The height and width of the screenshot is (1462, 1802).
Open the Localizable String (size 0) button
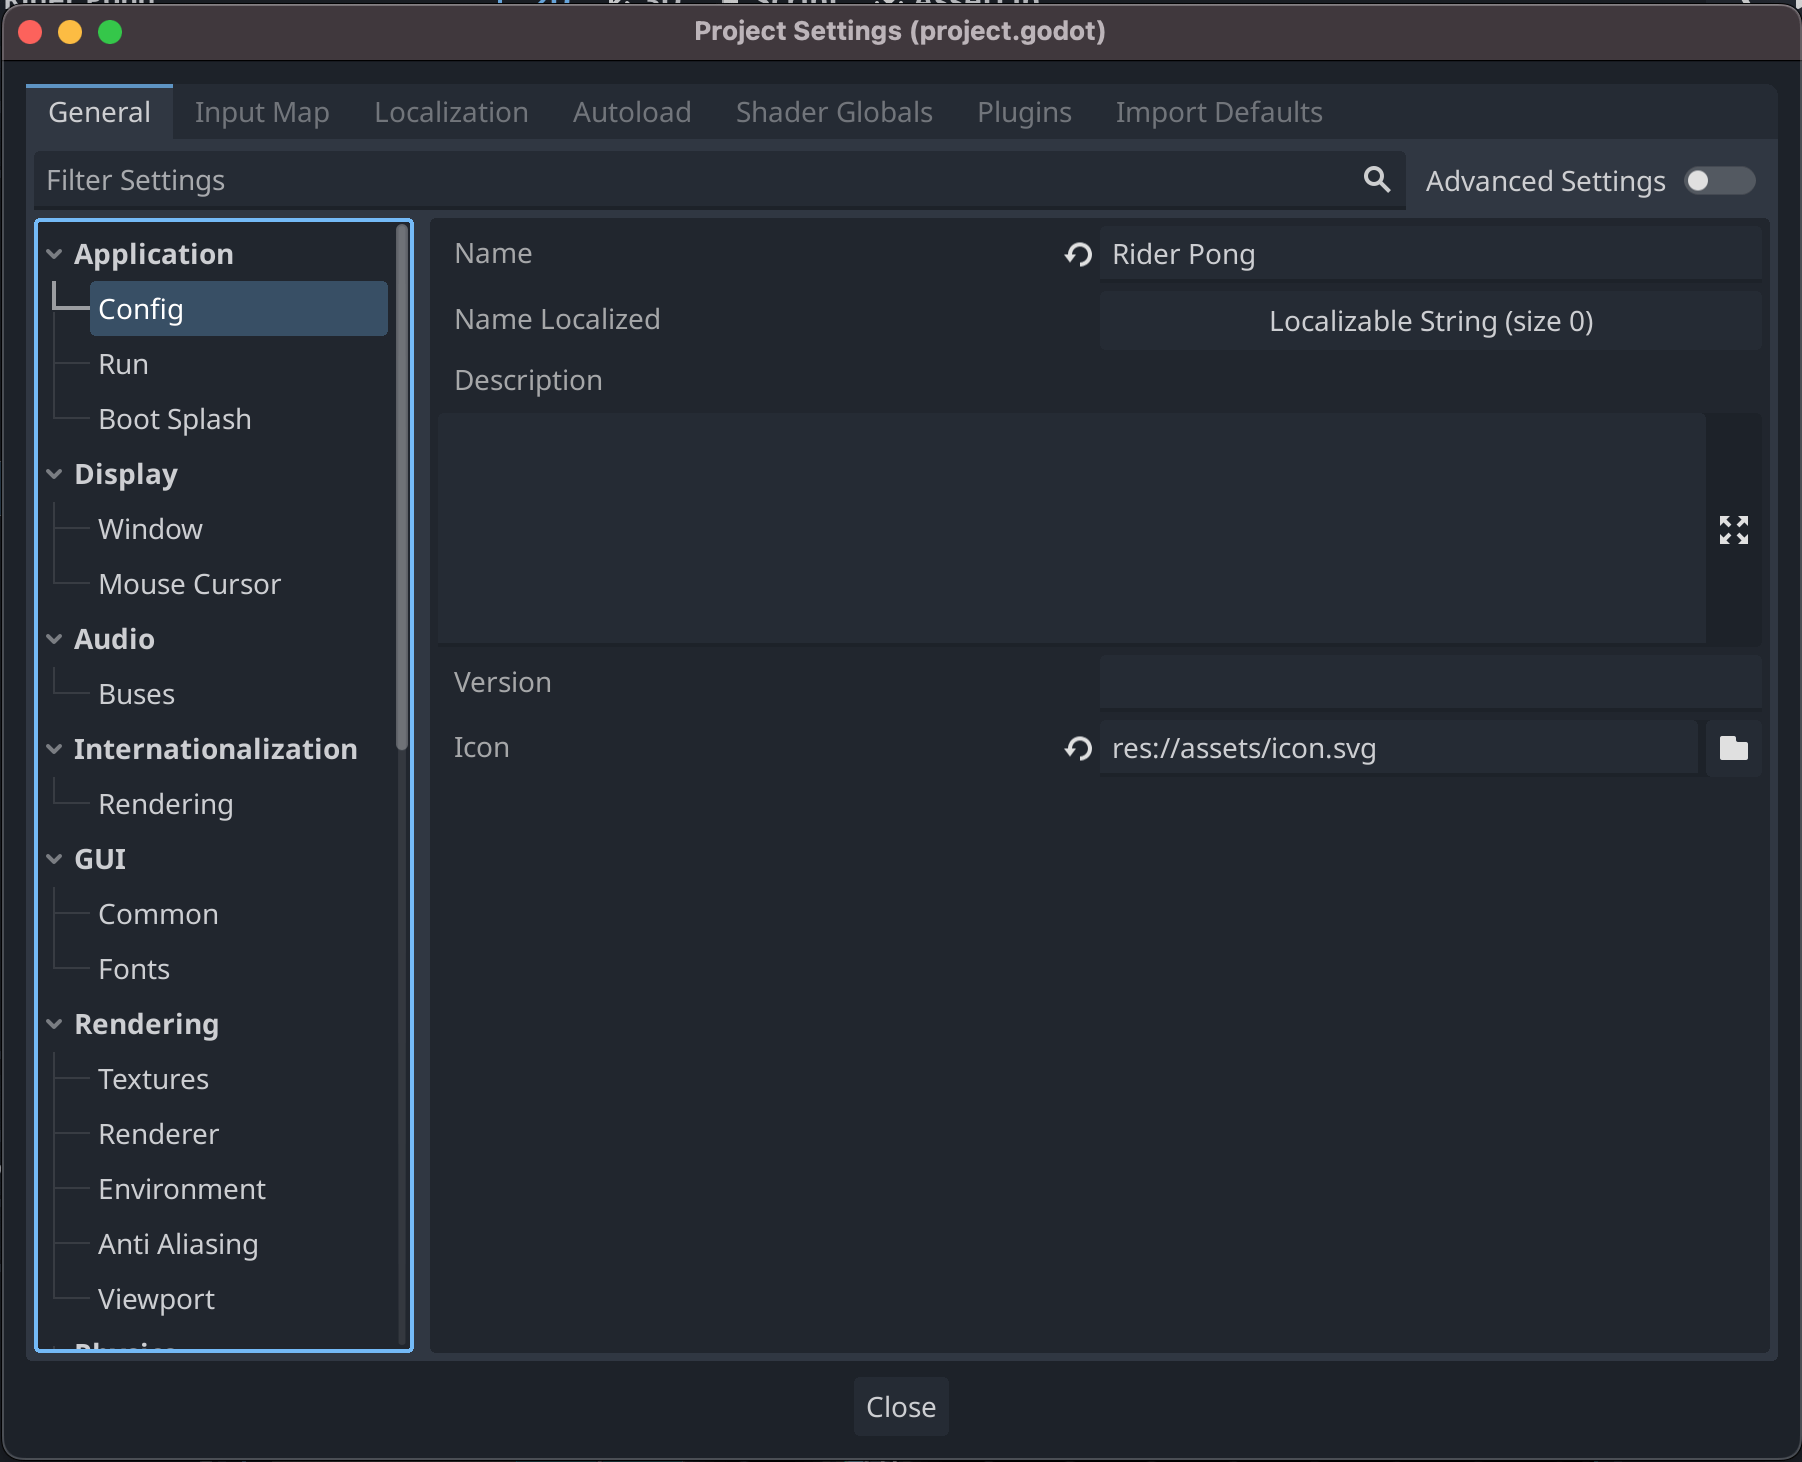point(1430,321)
